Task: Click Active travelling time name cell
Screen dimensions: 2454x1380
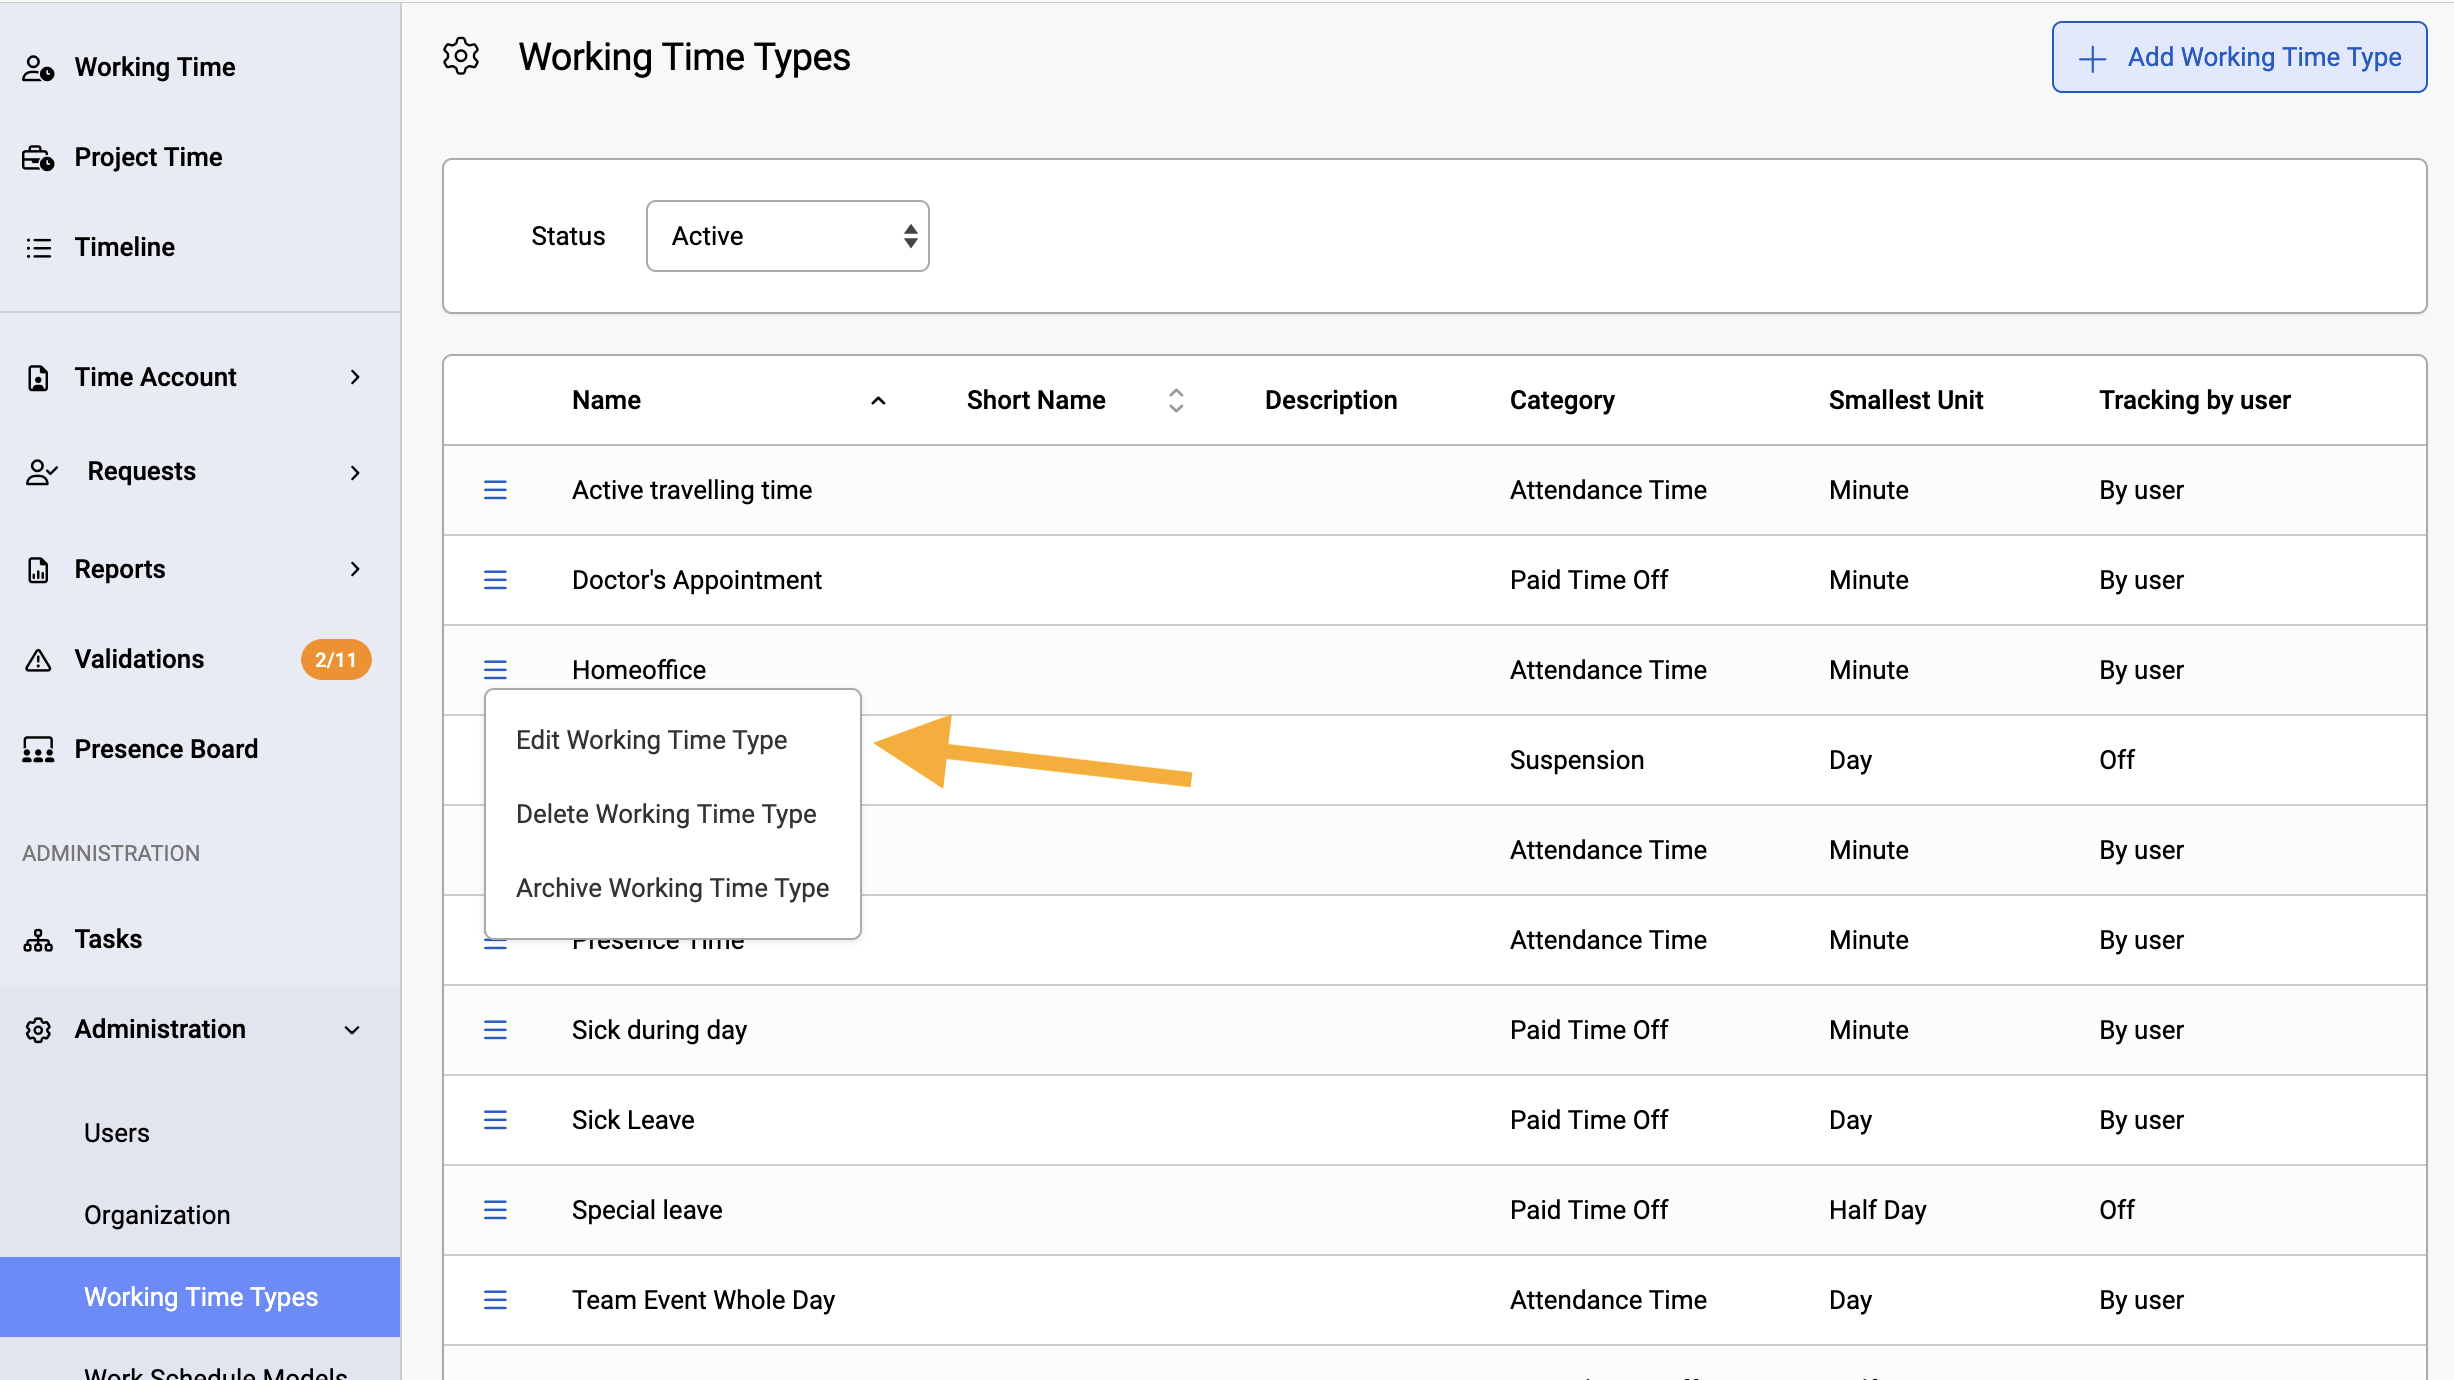Action: point(692,490)
